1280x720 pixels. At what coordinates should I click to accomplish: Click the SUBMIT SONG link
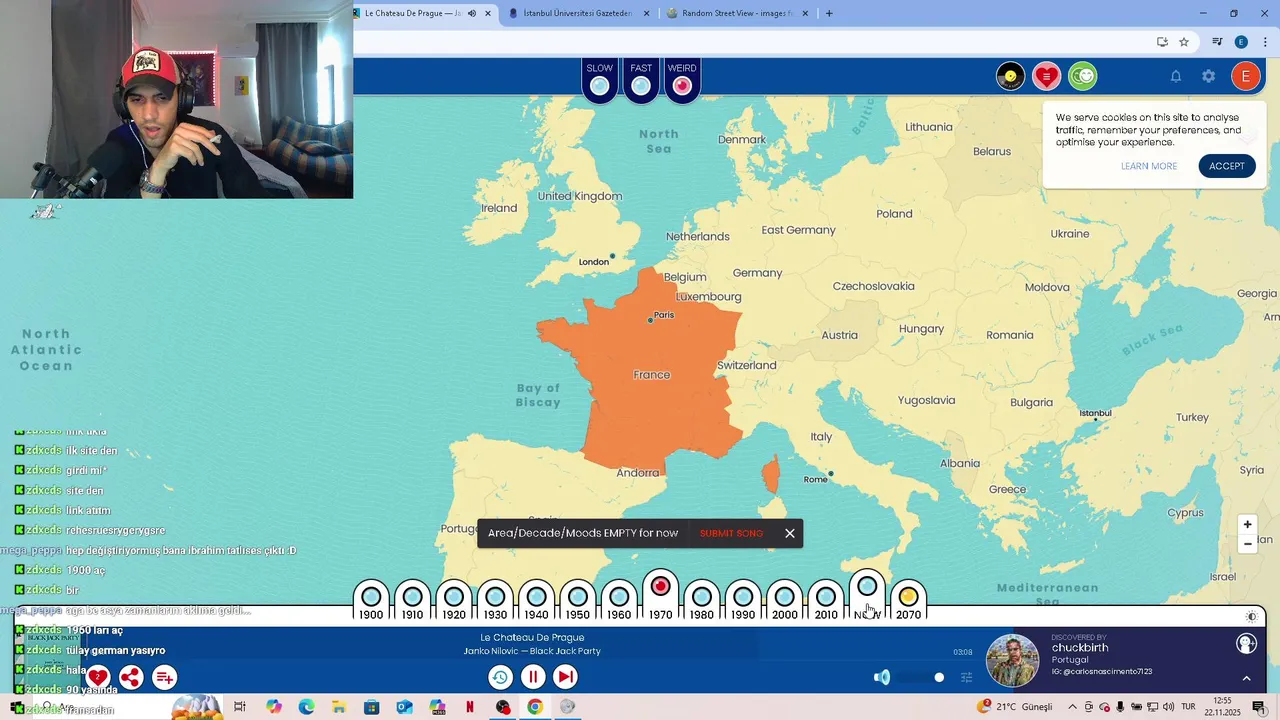click(x=731, y=533)
